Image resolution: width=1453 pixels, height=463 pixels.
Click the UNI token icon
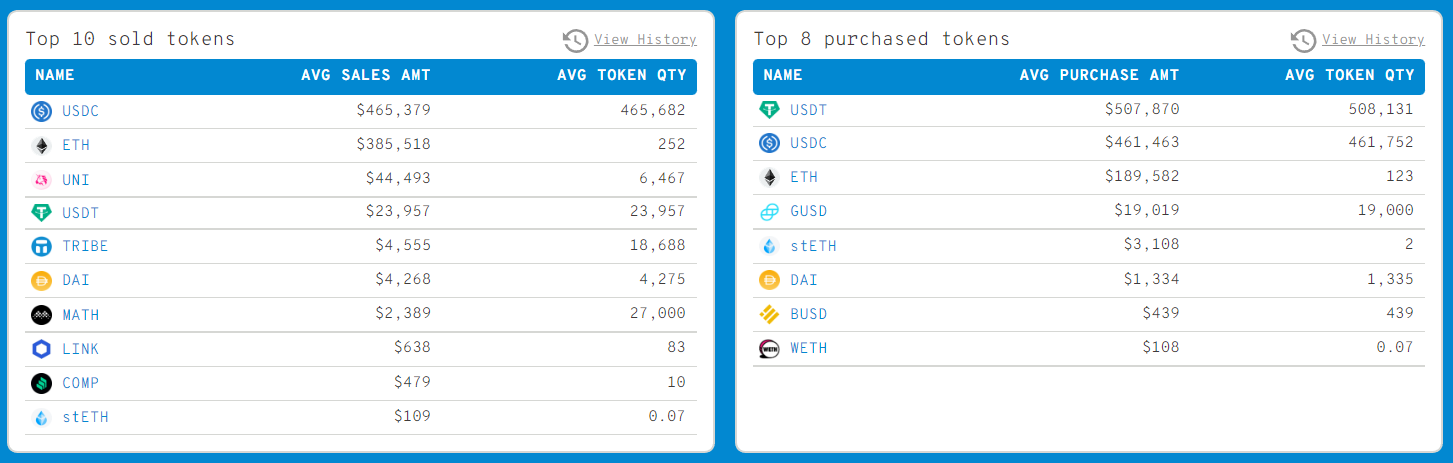pos(41,180)
